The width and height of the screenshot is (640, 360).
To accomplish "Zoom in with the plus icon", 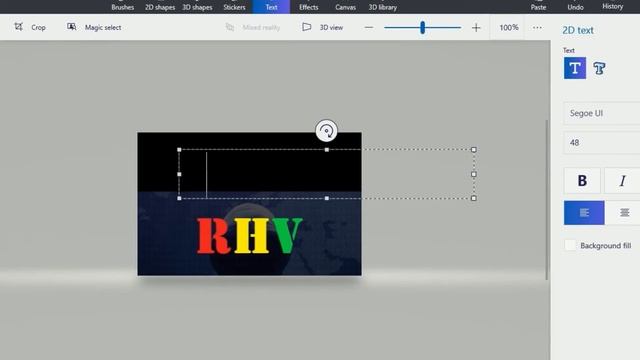I will (x=476, y=27).
